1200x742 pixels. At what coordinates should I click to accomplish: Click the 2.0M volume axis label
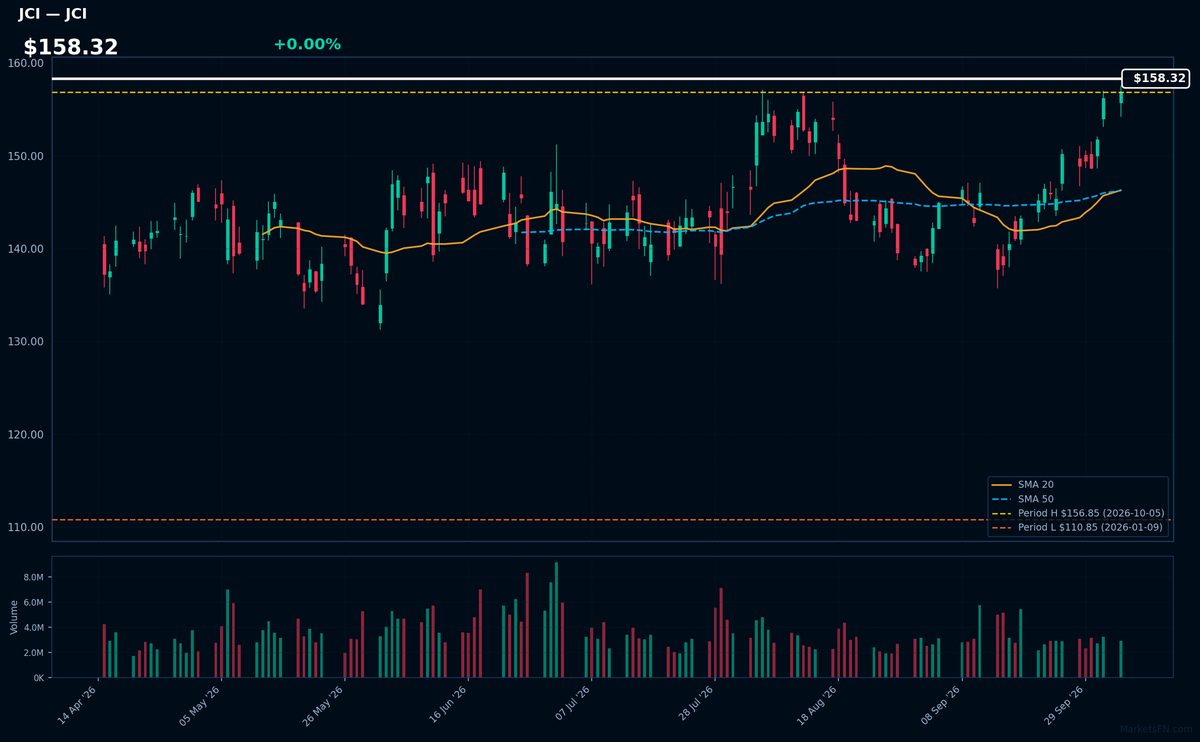[33, 653]
